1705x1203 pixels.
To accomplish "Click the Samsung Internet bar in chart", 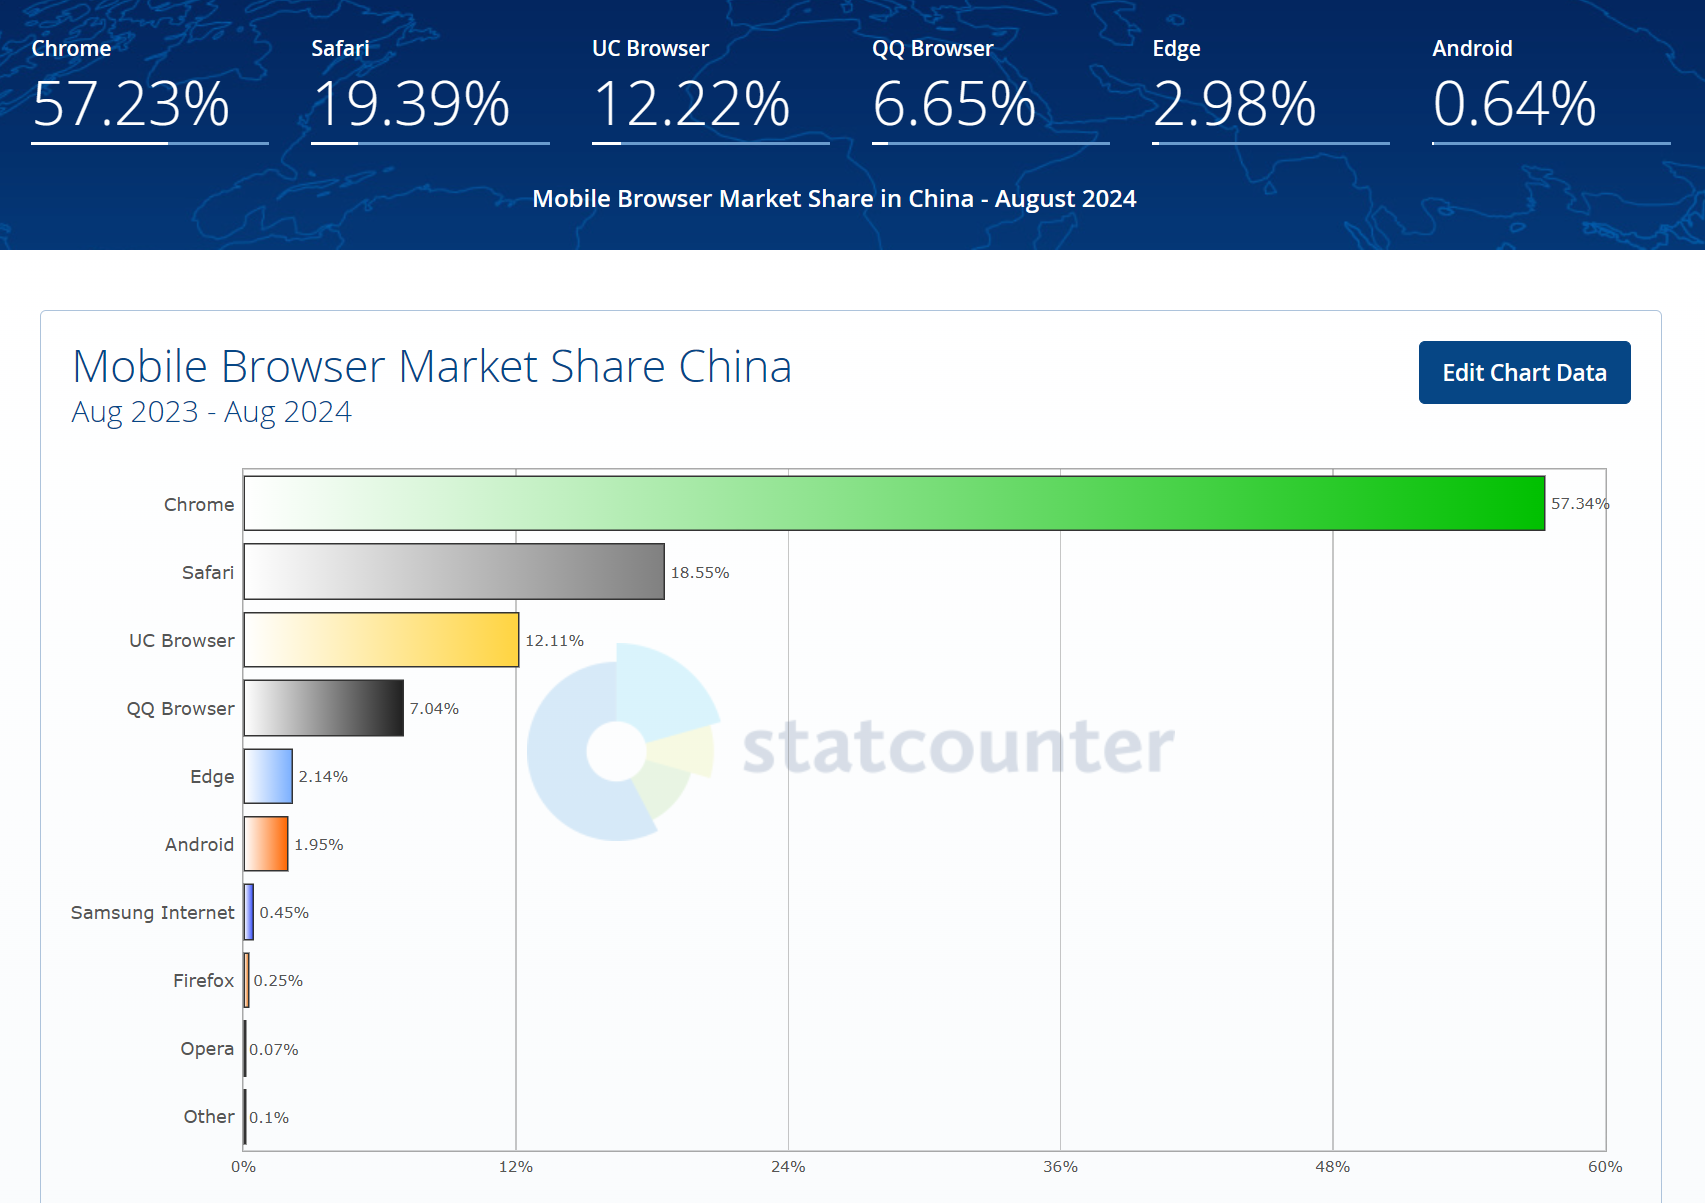I will pos(249,912).
